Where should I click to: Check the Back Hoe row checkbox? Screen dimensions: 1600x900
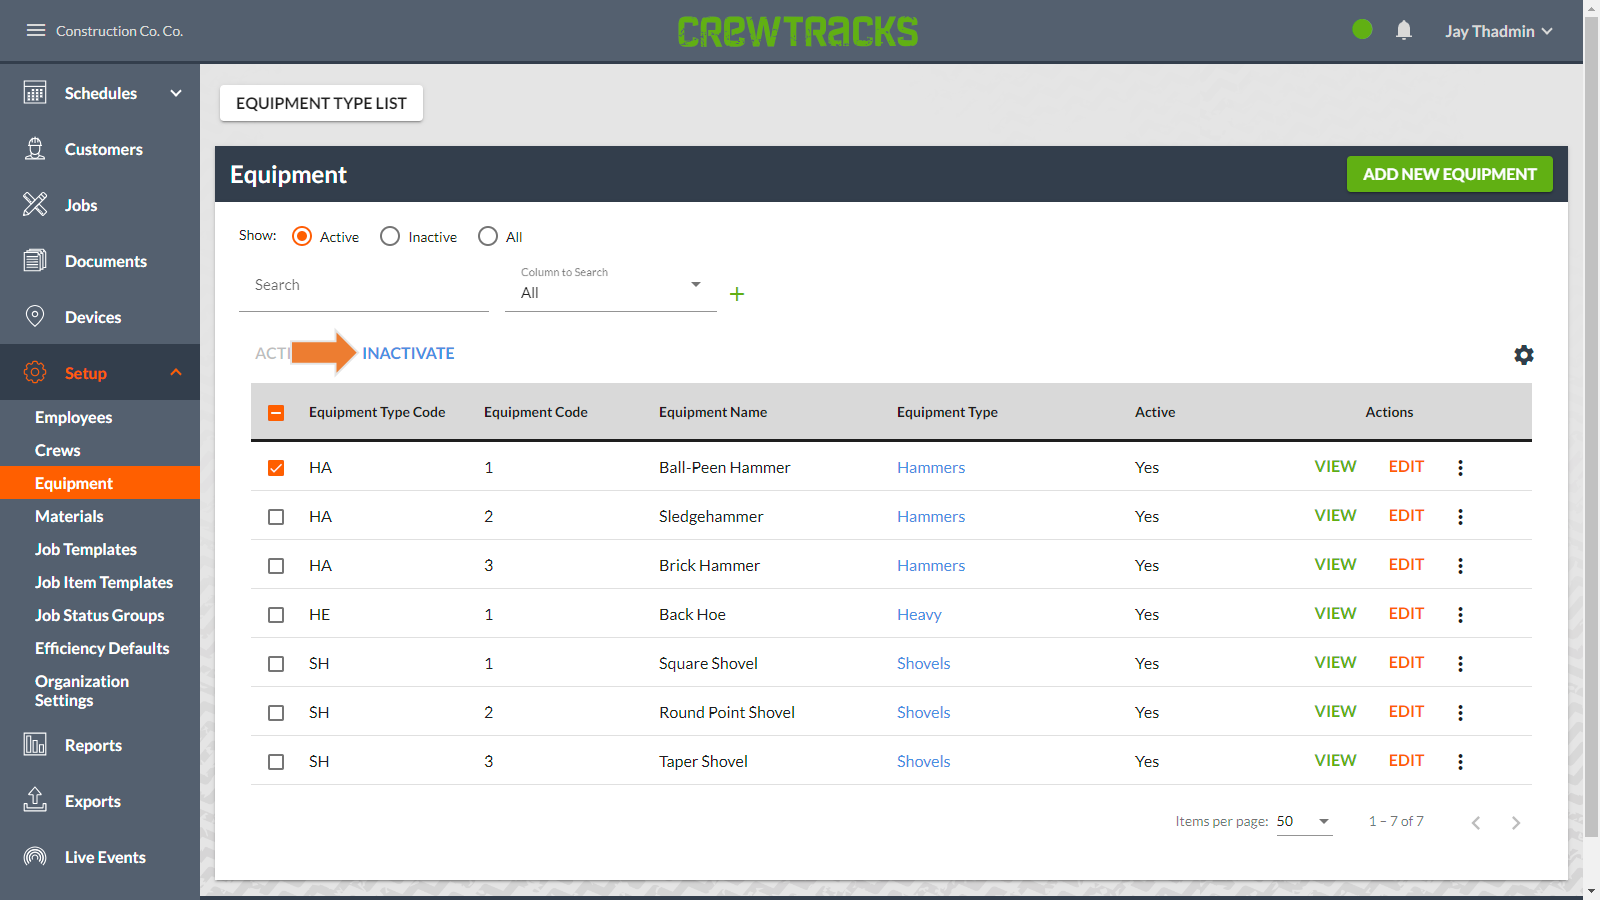coord(276,615)
